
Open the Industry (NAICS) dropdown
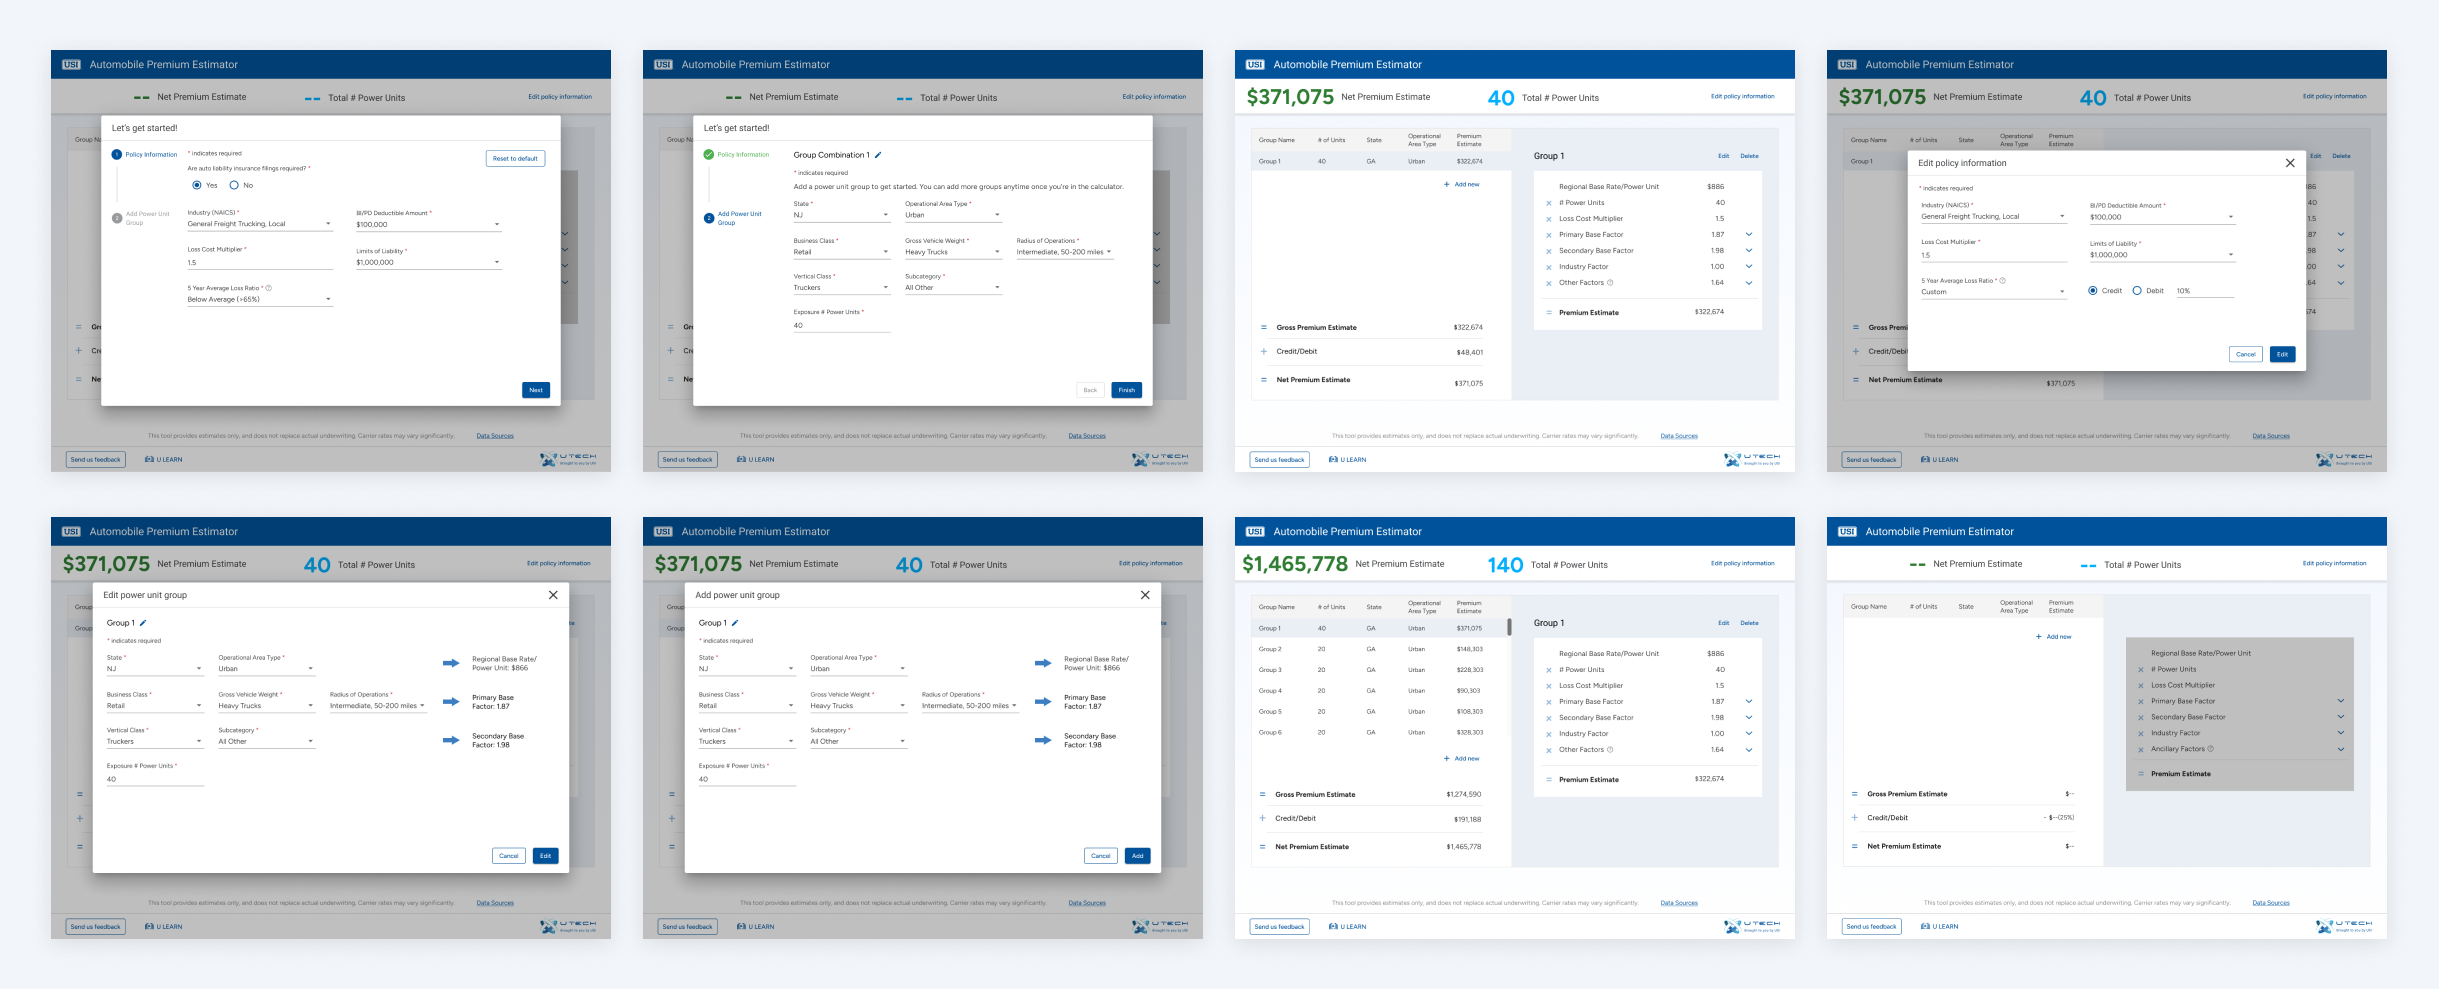260,223
